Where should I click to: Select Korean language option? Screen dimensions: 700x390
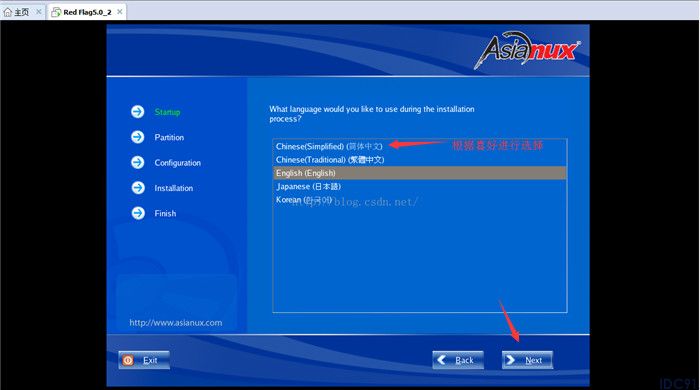(x=420, y=199)
